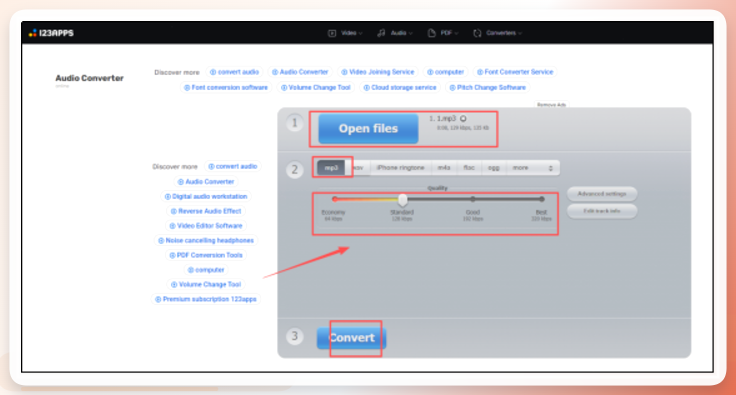Click the top 'Volume Change Tool' link
Viewport: 736px width, 395px height.
(315, 88)
